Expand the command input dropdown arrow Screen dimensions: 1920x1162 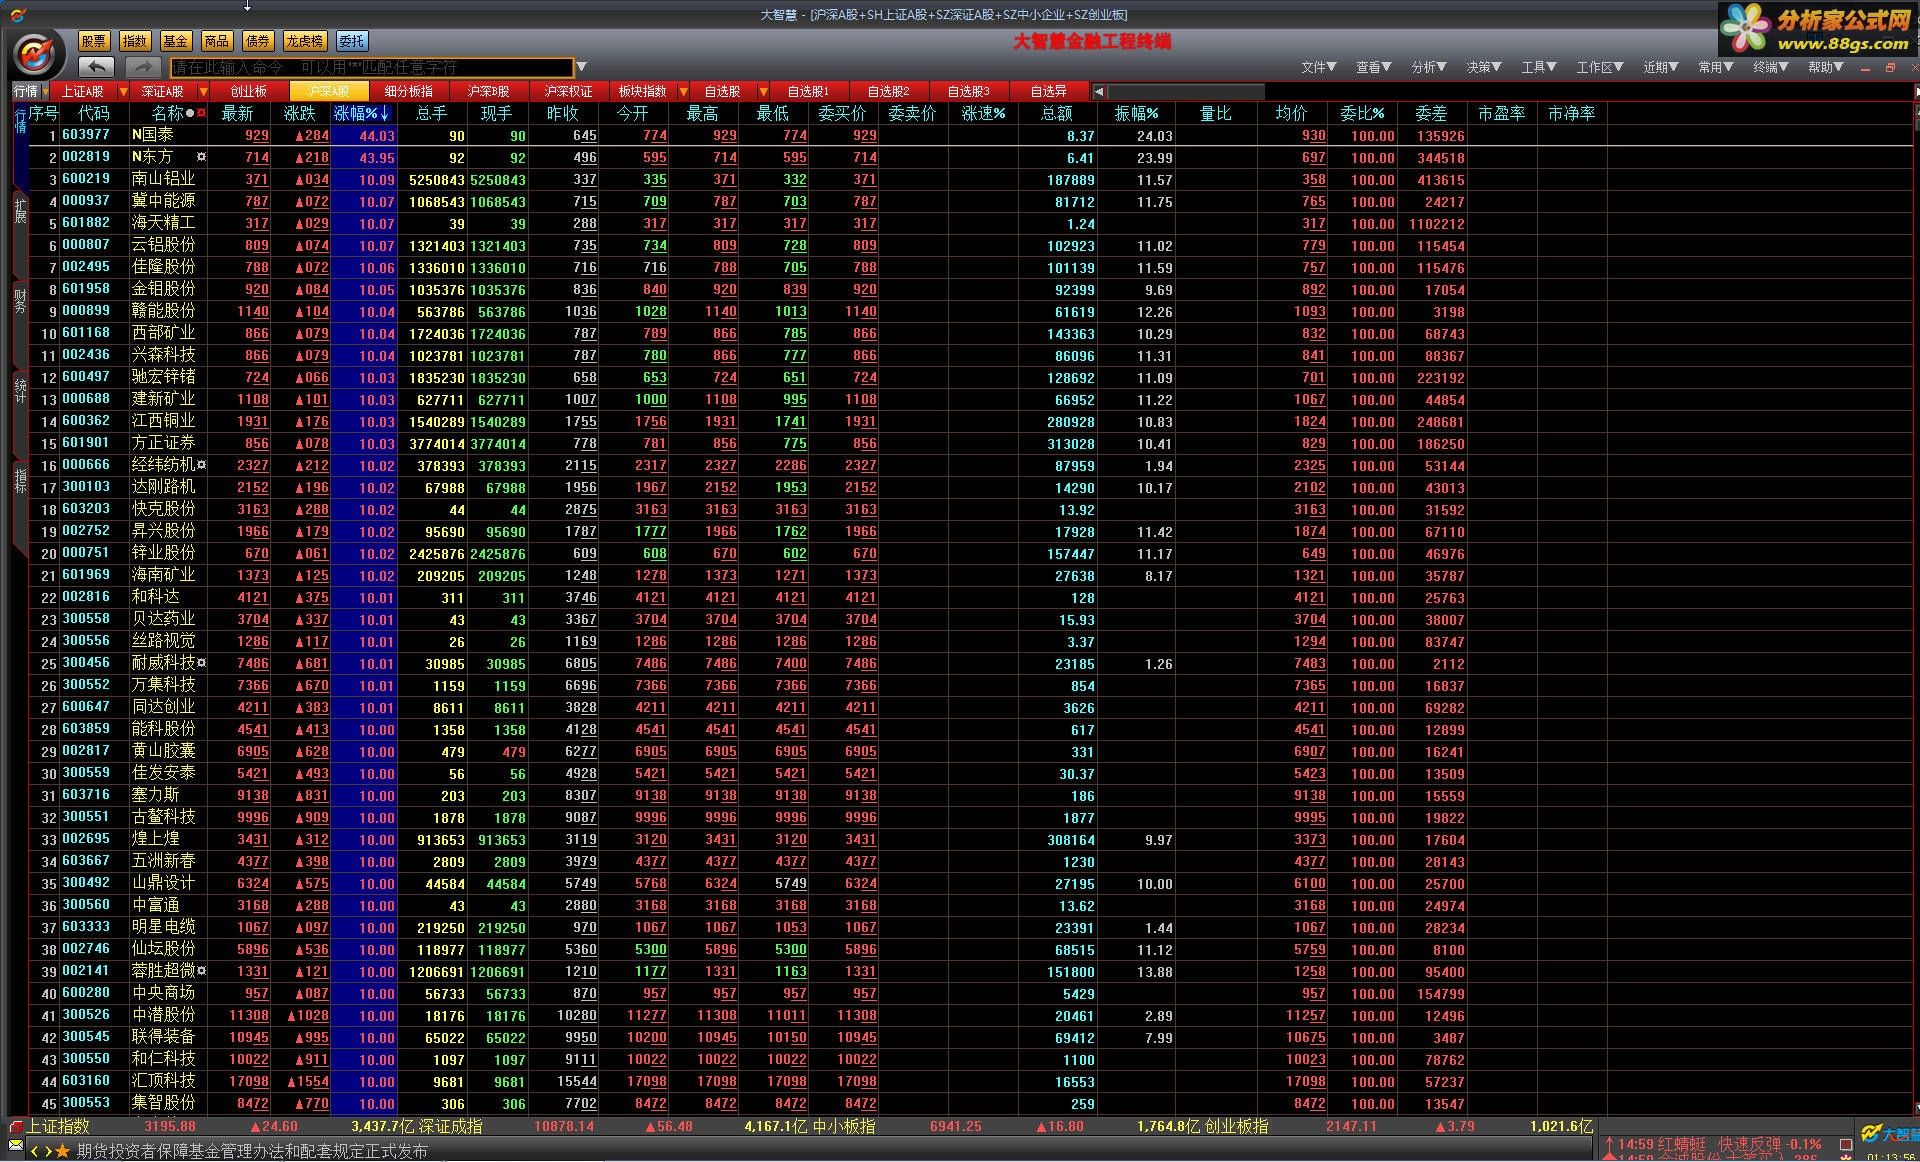click(x=581, y=68)
